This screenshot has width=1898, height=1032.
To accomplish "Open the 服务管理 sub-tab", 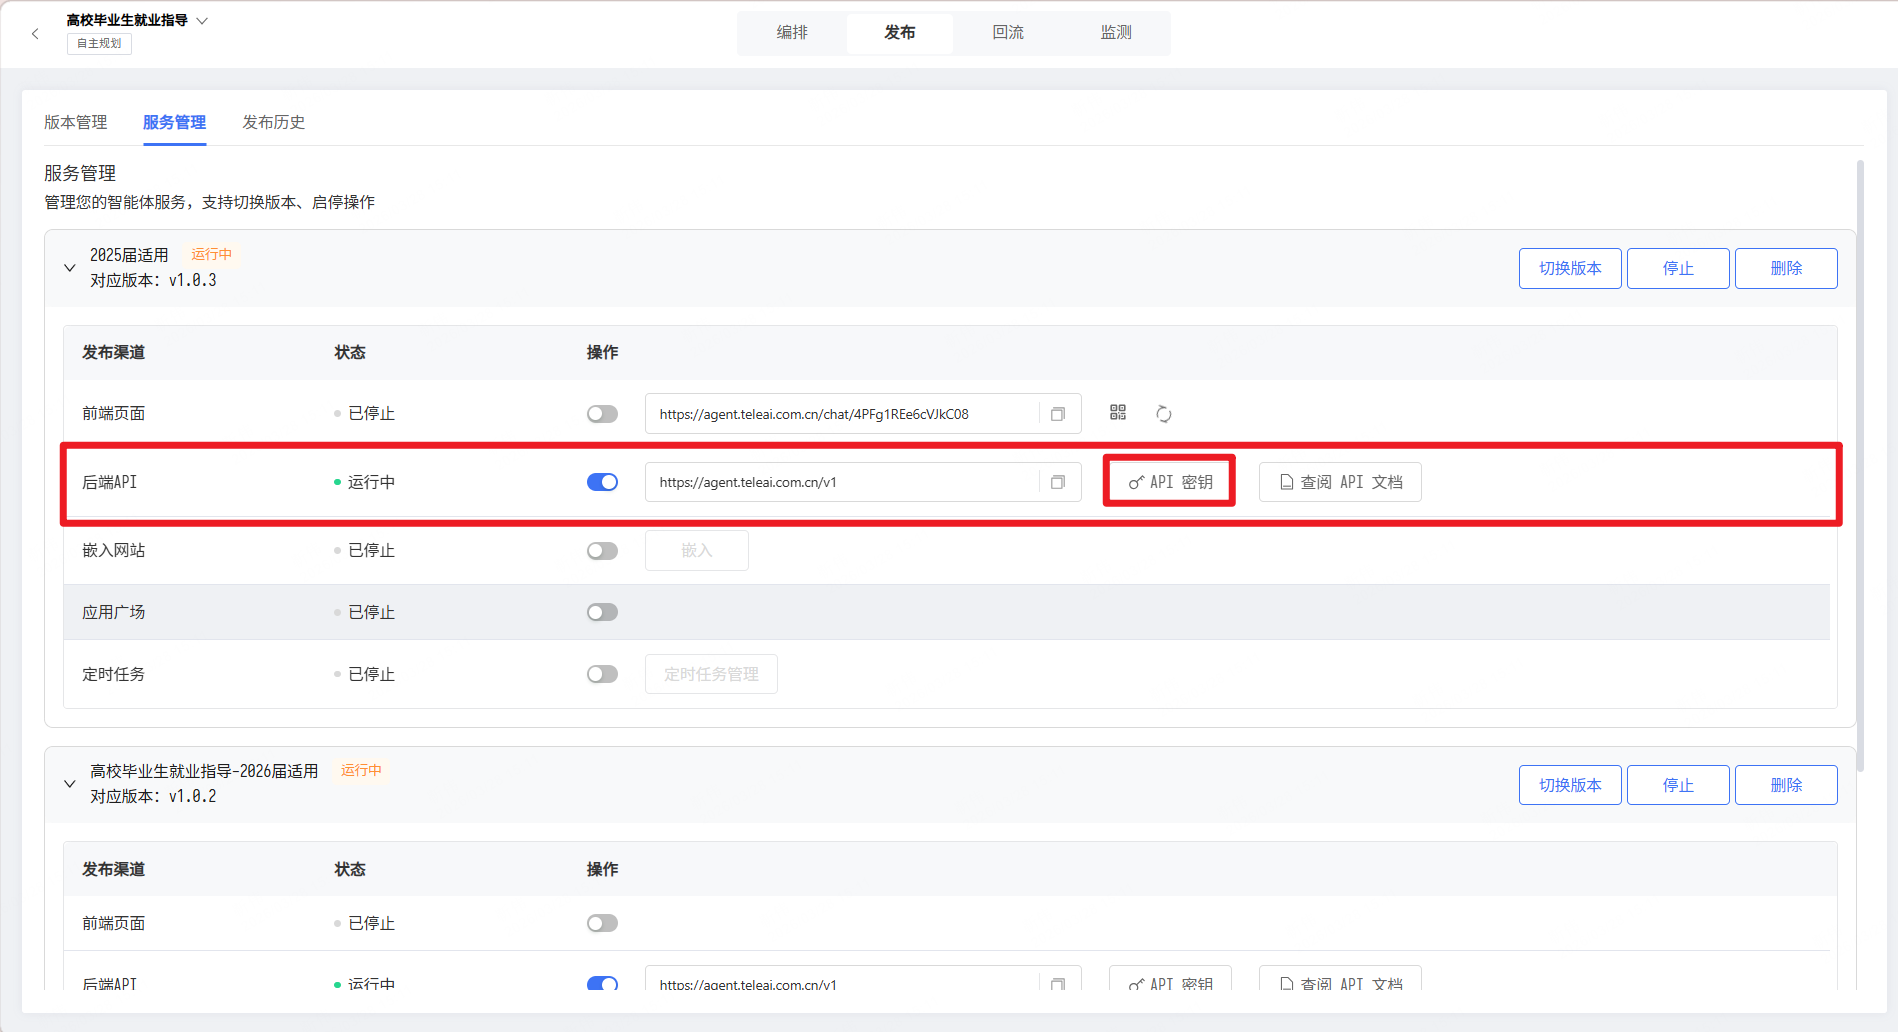I will pos(174,122).
